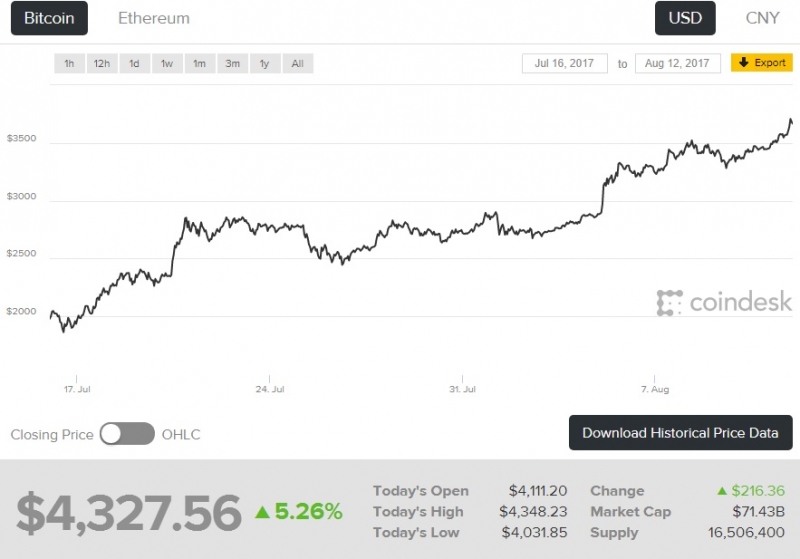Select the 1m time range
800x559 pixels.
(x=200, y=64)
